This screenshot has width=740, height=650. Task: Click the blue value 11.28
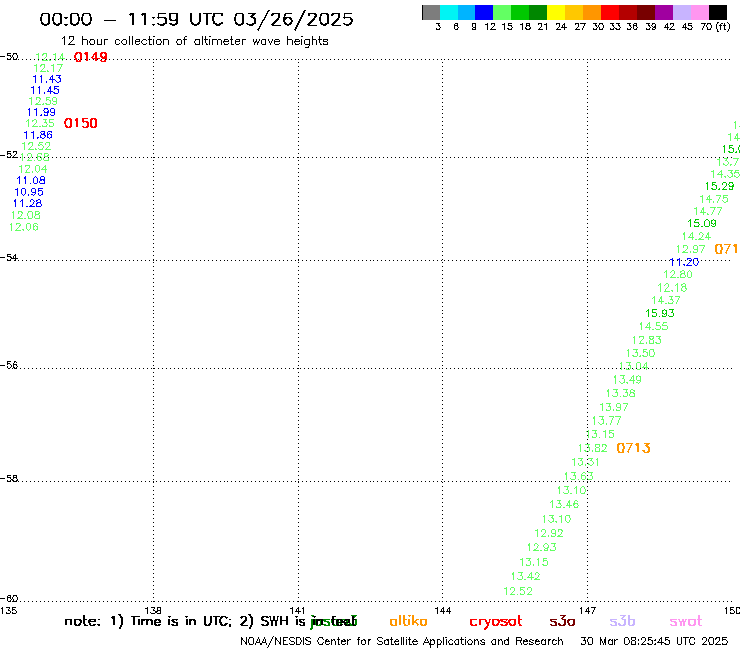(27, 203)
